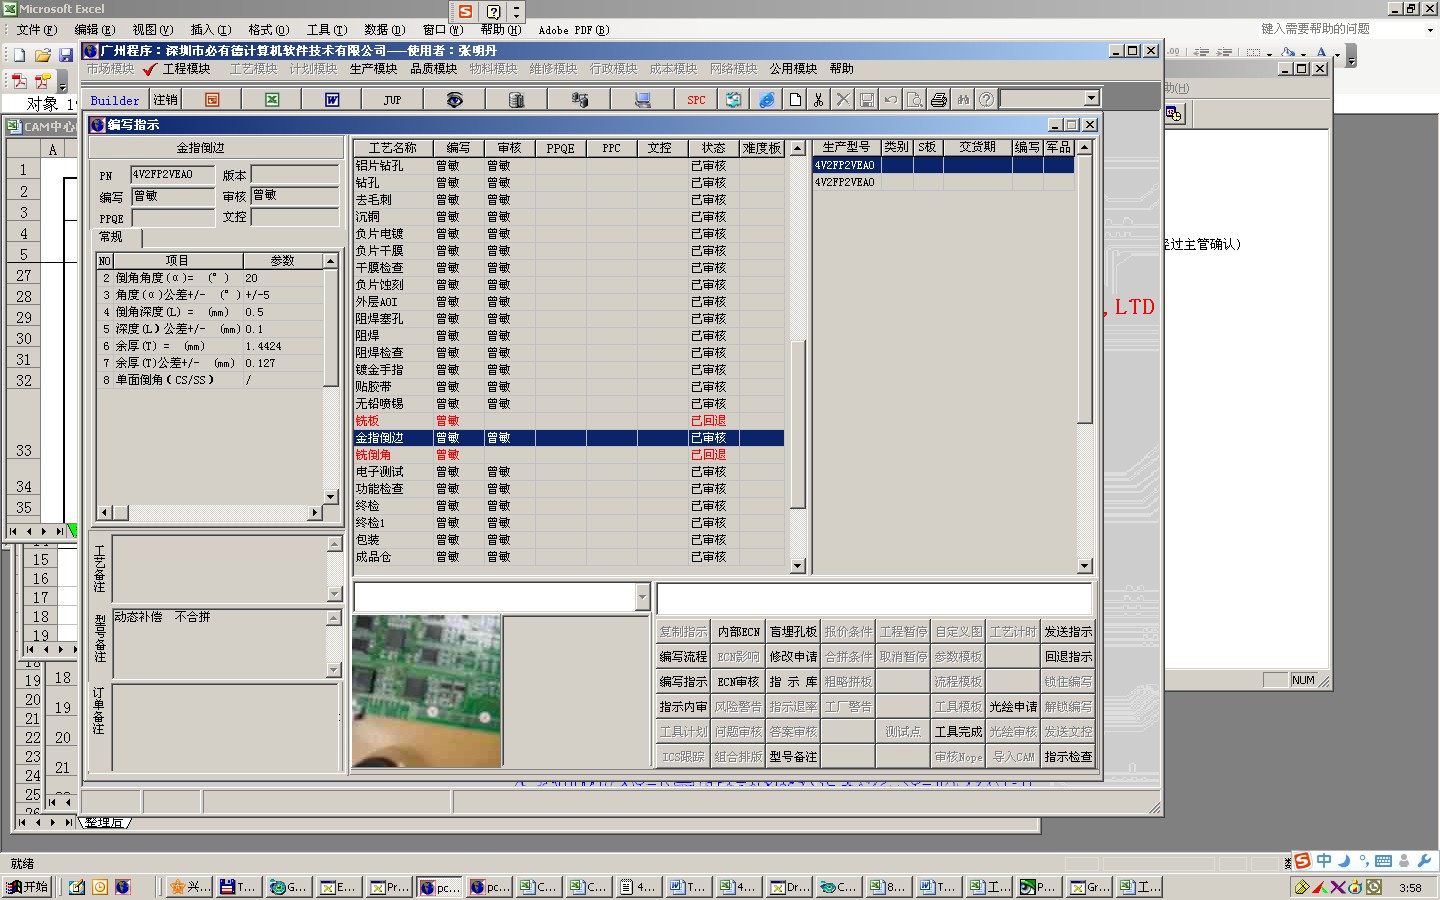Select the 电子测试 process row
Viewport: 1440px width, 900px height.
568,472
